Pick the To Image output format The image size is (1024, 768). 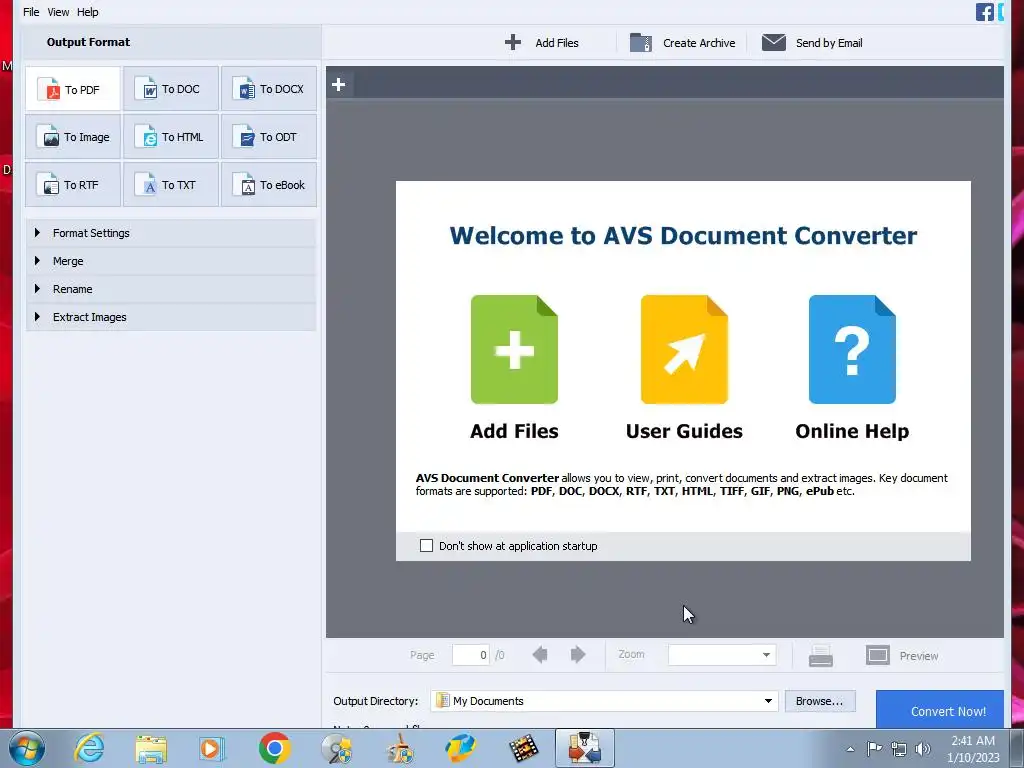(x=73, y=136)
